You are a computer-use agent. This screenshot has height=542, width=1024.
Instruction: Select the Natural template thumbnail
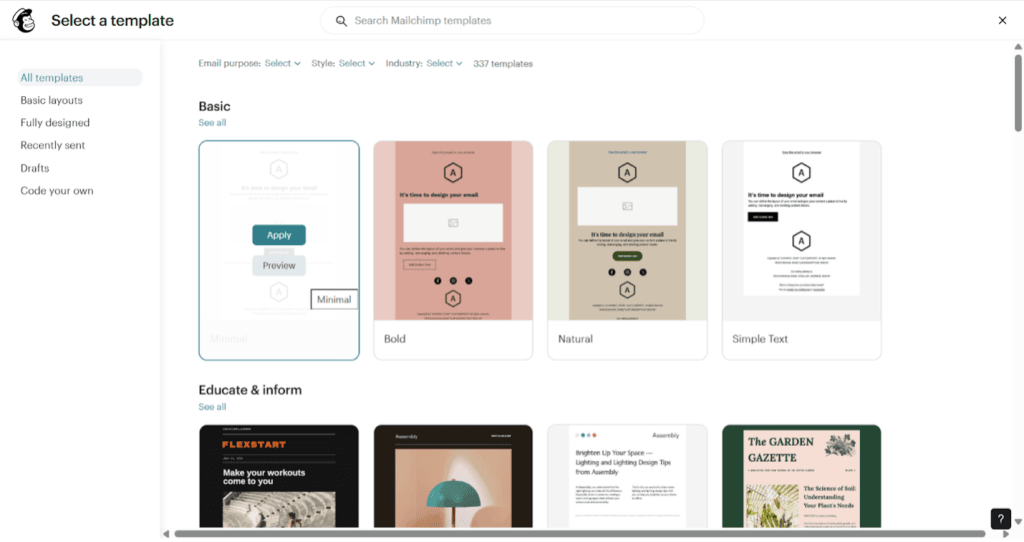[x=628, y=231]
